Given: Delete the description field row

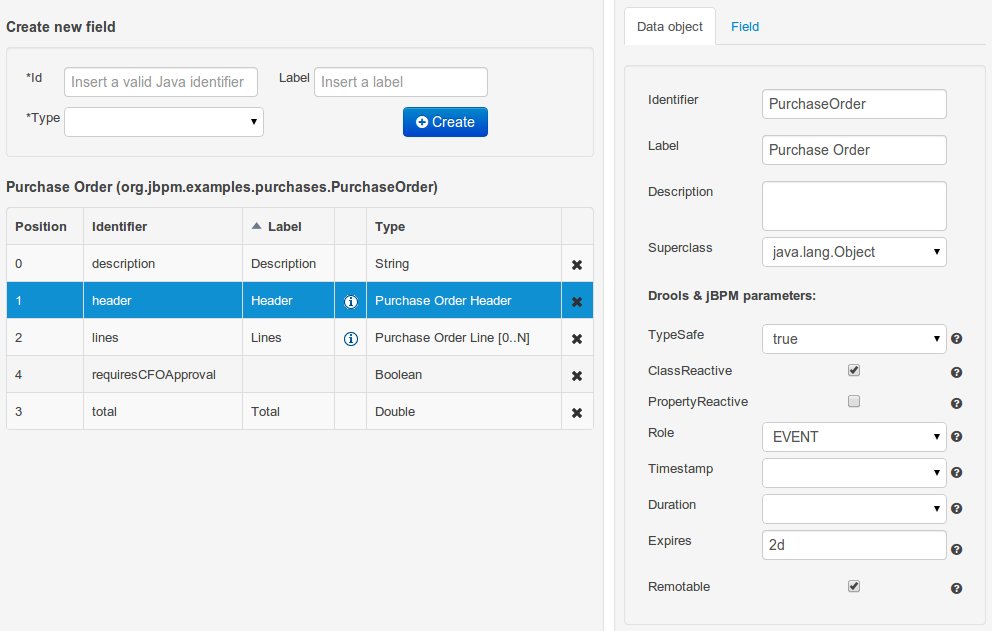Looking at the screenshot, I should tap(577, 265).
